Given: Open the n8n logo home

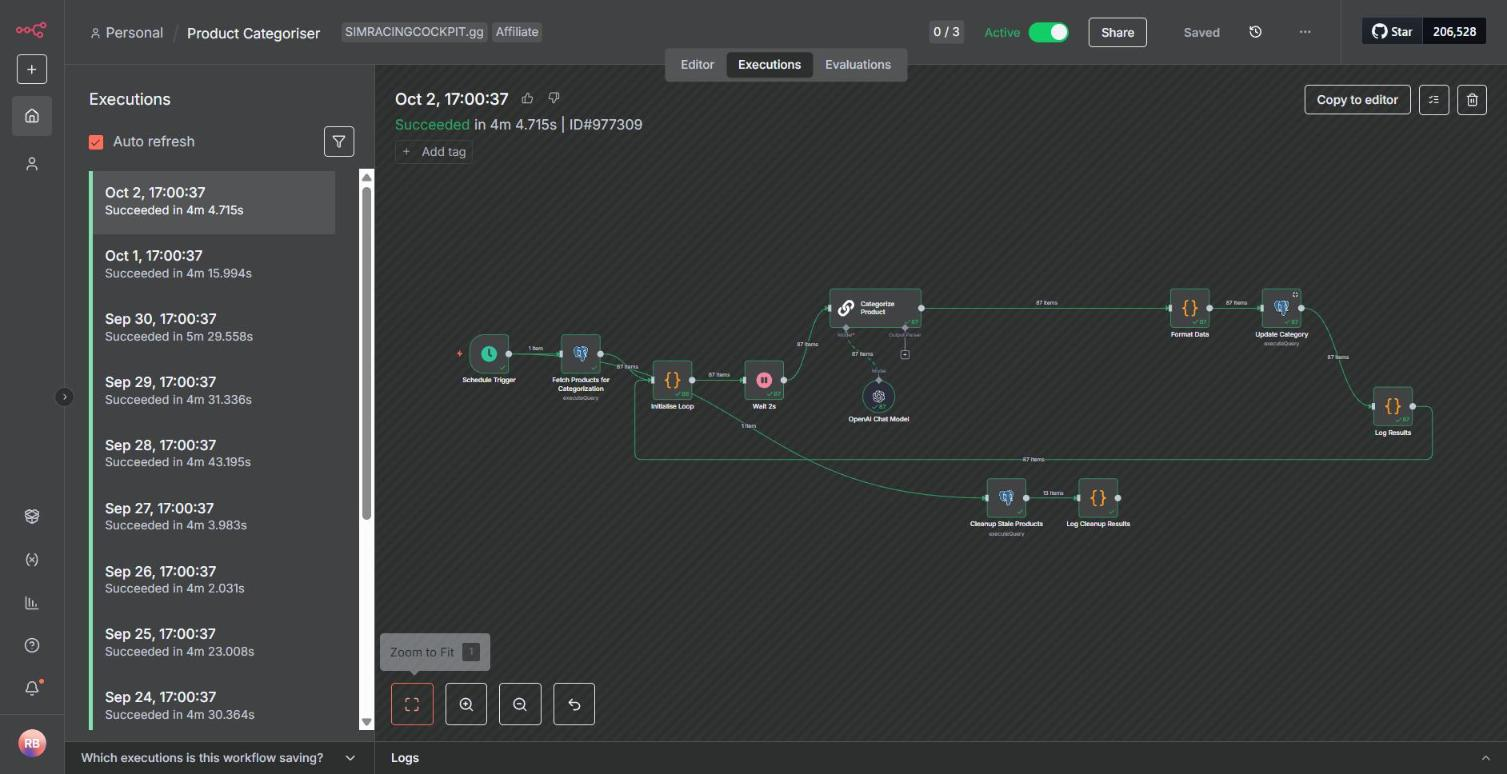Looking at the screenshot, I should (x=31, y=30).
